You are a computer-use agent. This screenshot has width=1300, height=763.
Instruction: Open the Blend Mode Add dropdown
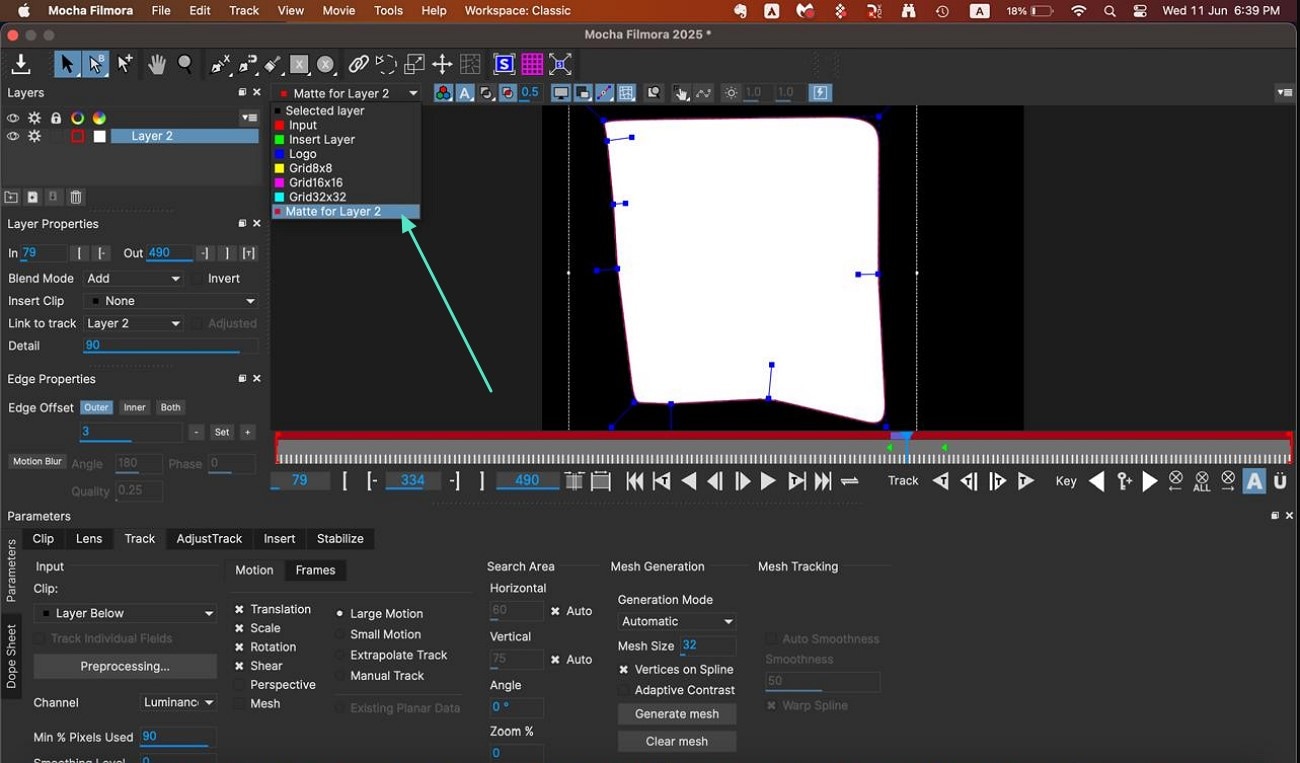(x=133, y=279)
